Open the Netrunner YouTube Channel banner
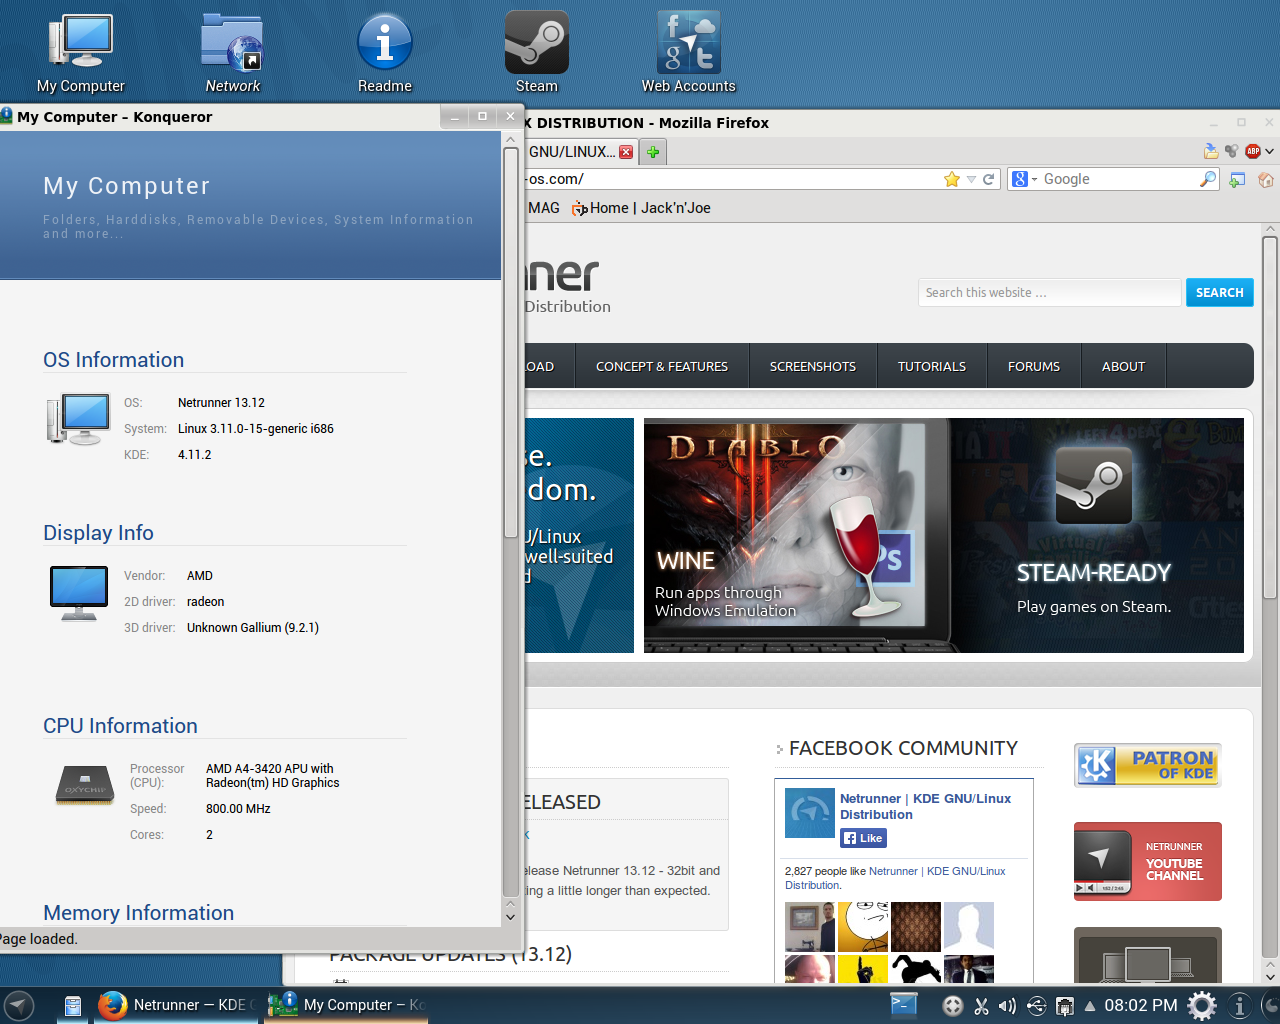The width and height of the screenshot is (1280, 1024). click(1148, 861)
